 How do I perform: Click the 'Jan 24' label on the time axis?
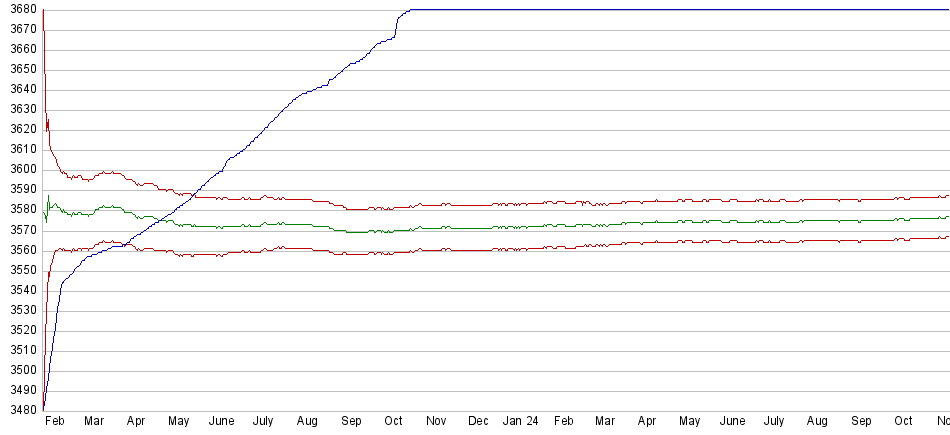tap(520, 422)
